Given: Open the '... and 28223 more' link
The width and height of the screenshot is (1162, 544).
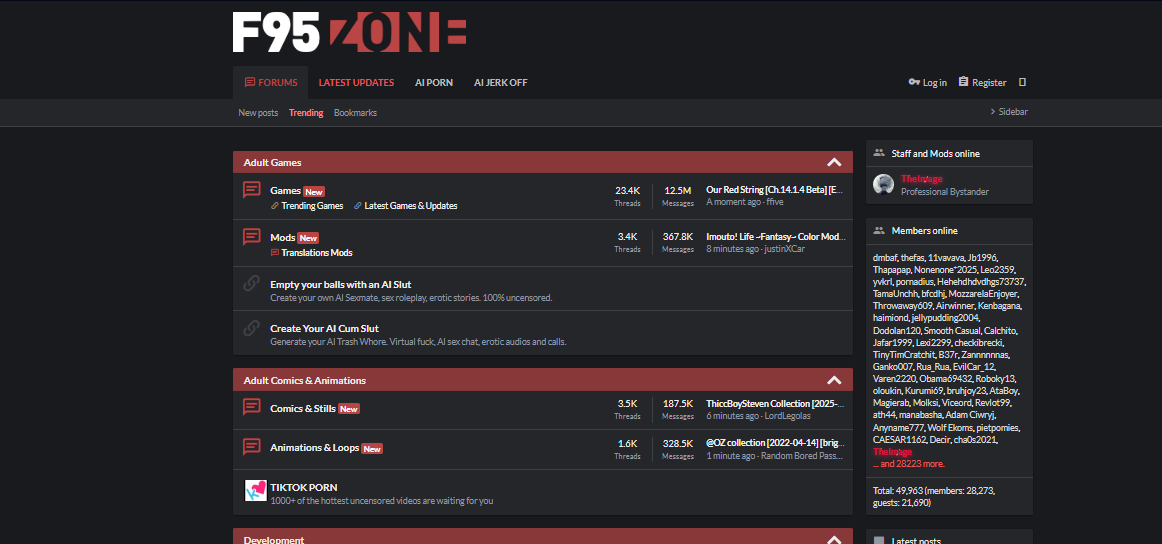Looking at the screenshot, I should [909, 463].
